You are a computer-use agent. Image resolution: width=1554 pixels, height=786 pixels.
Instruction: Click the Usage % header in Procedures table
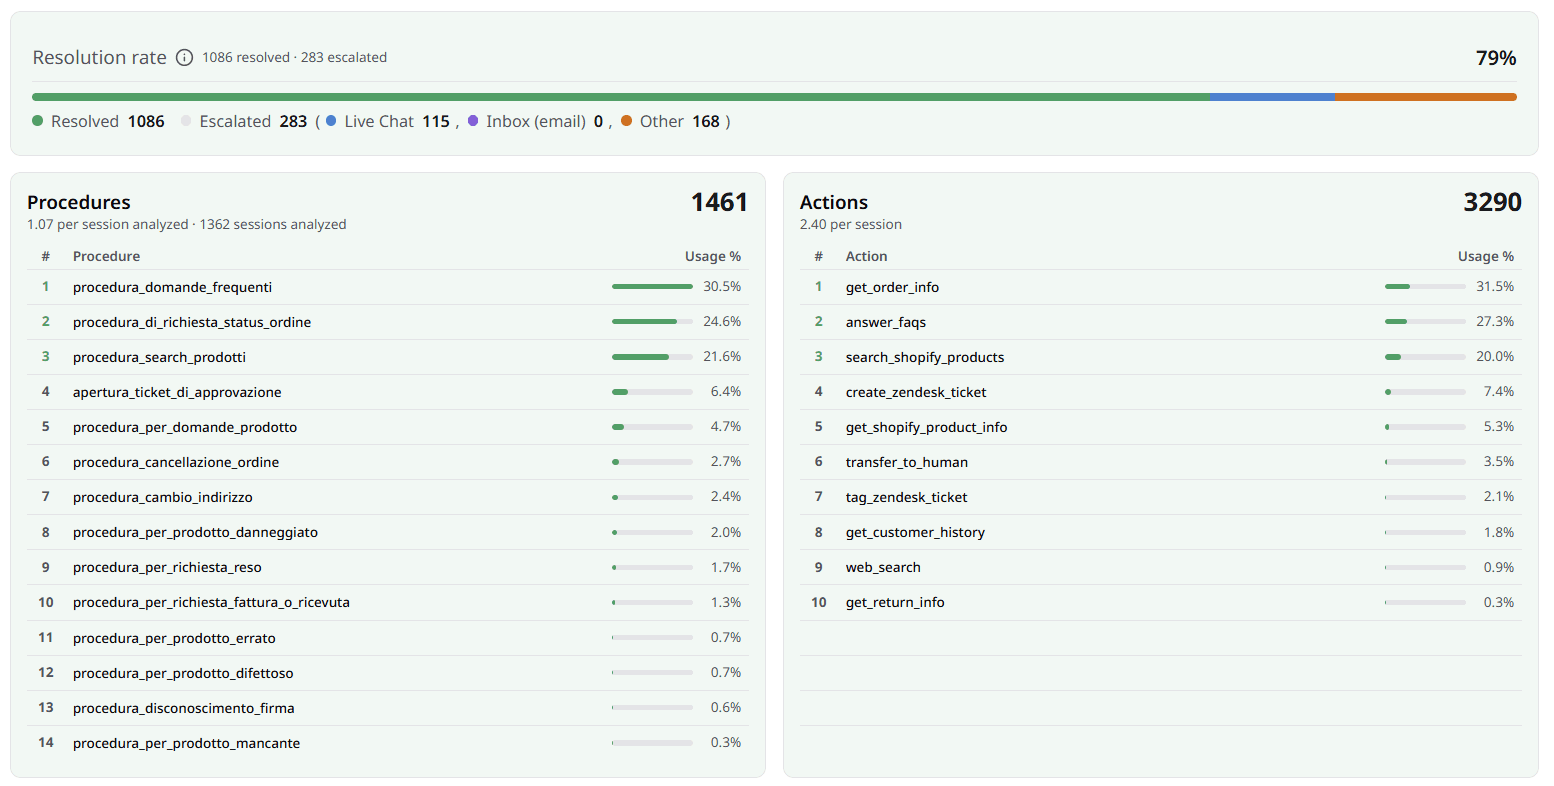[713, 257]
